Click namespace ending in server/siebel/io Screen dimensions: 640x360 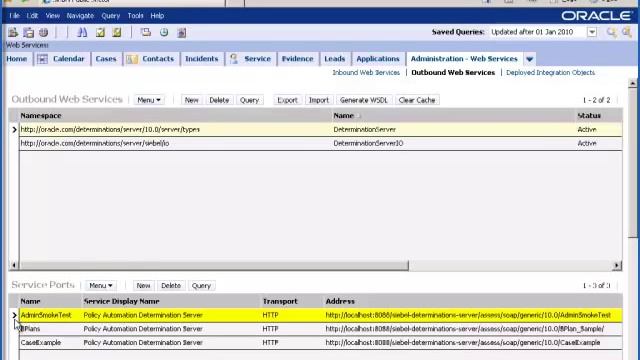(95, 144)
